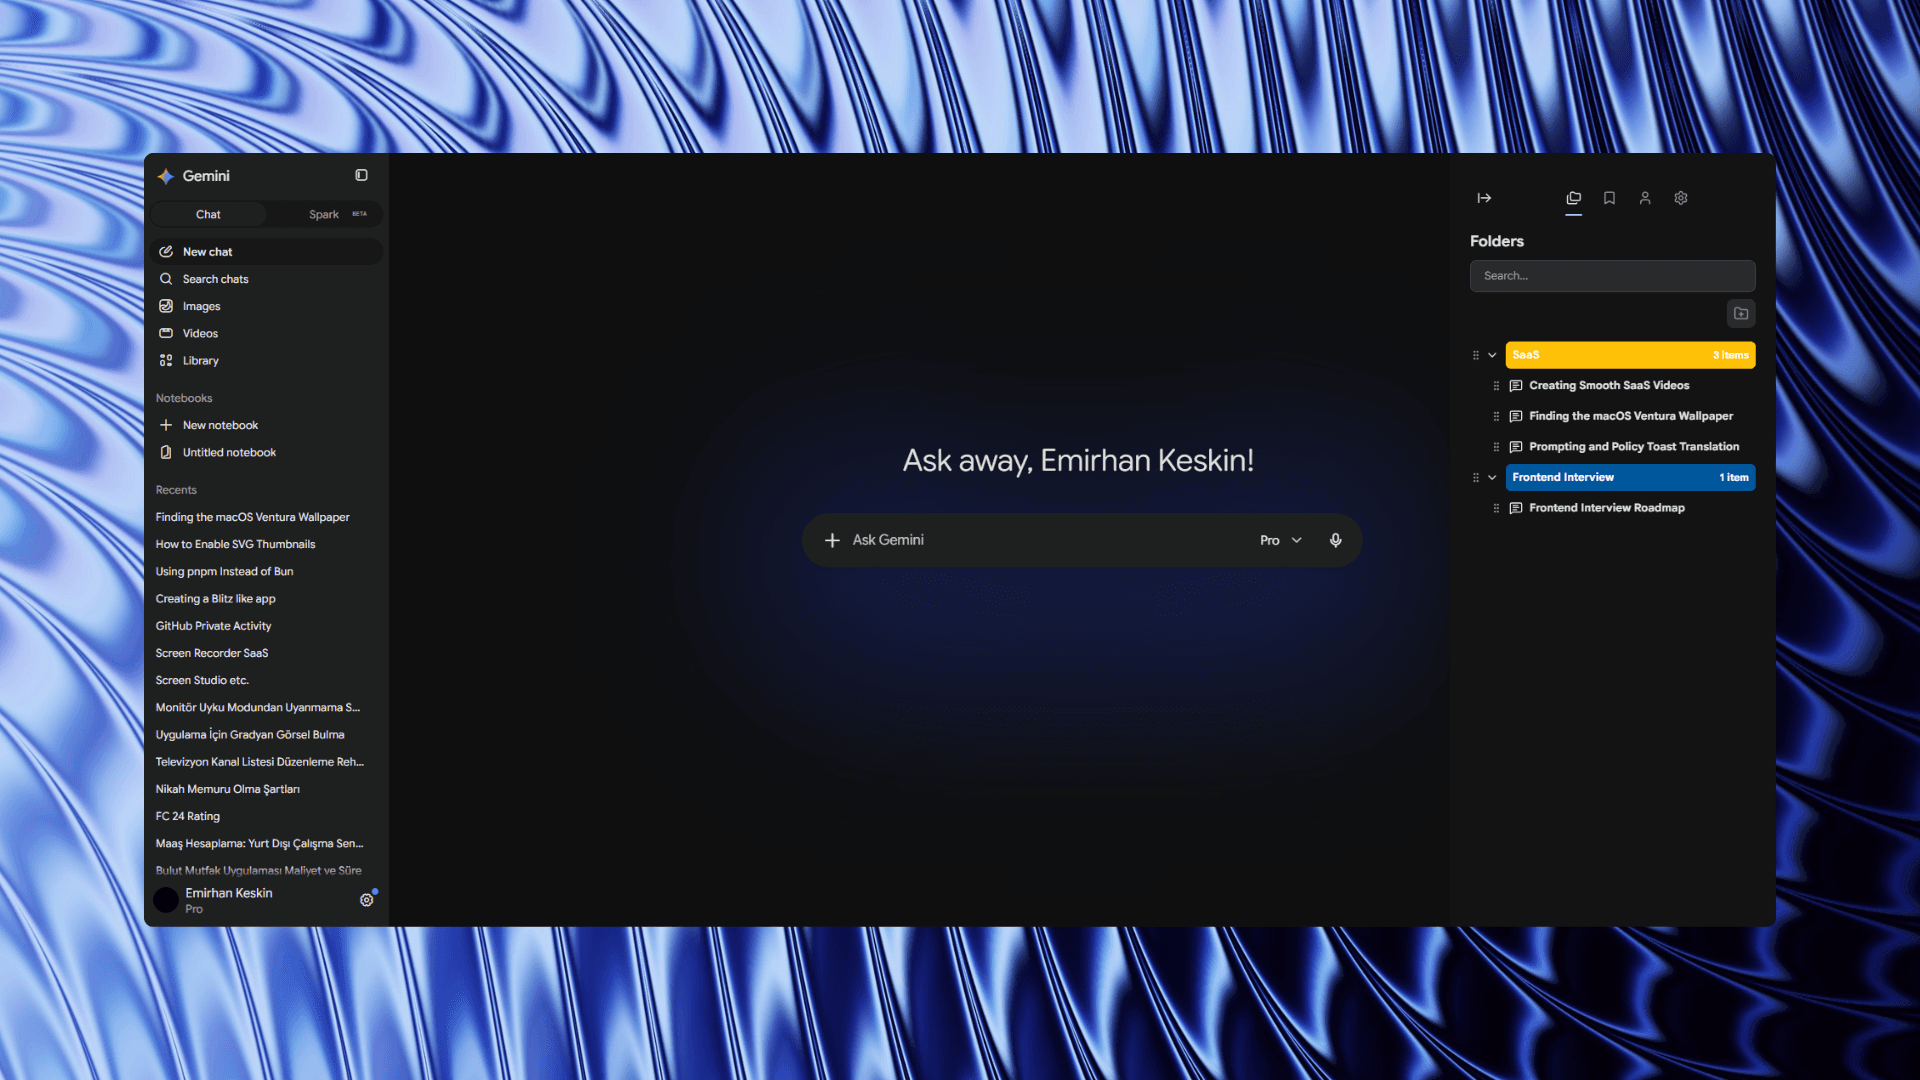Open recent chat Televizyon Kanal Listesi Düzenleme

pyautogui.click(x=259, y=762)
